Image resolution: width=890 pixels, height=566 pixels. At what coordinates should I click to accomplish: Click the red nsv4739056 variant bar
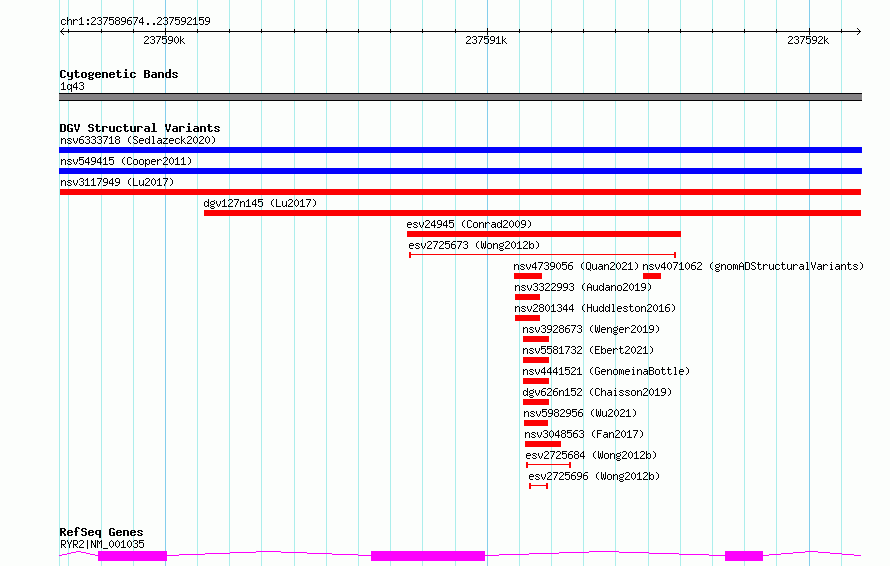pos(528,276)
